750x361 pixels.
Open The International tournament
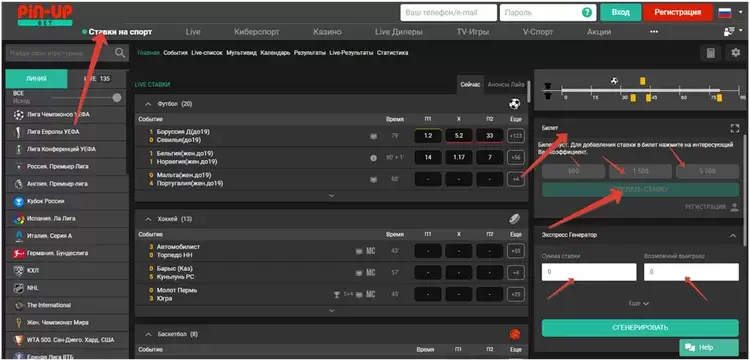(x=67, y=305)
